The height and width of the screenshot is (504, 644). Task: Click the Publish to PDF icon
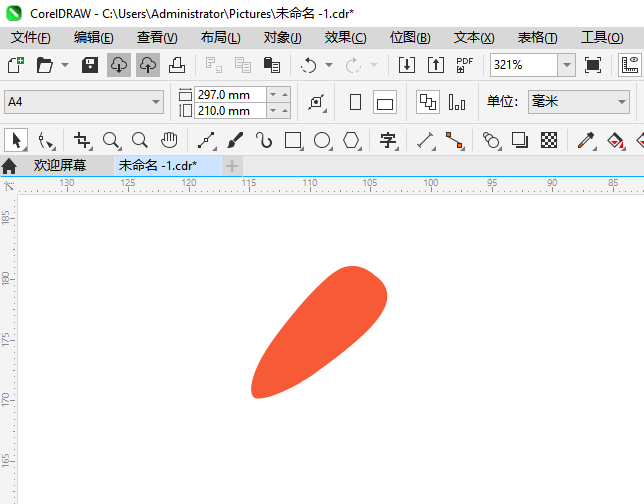[465, 65]
